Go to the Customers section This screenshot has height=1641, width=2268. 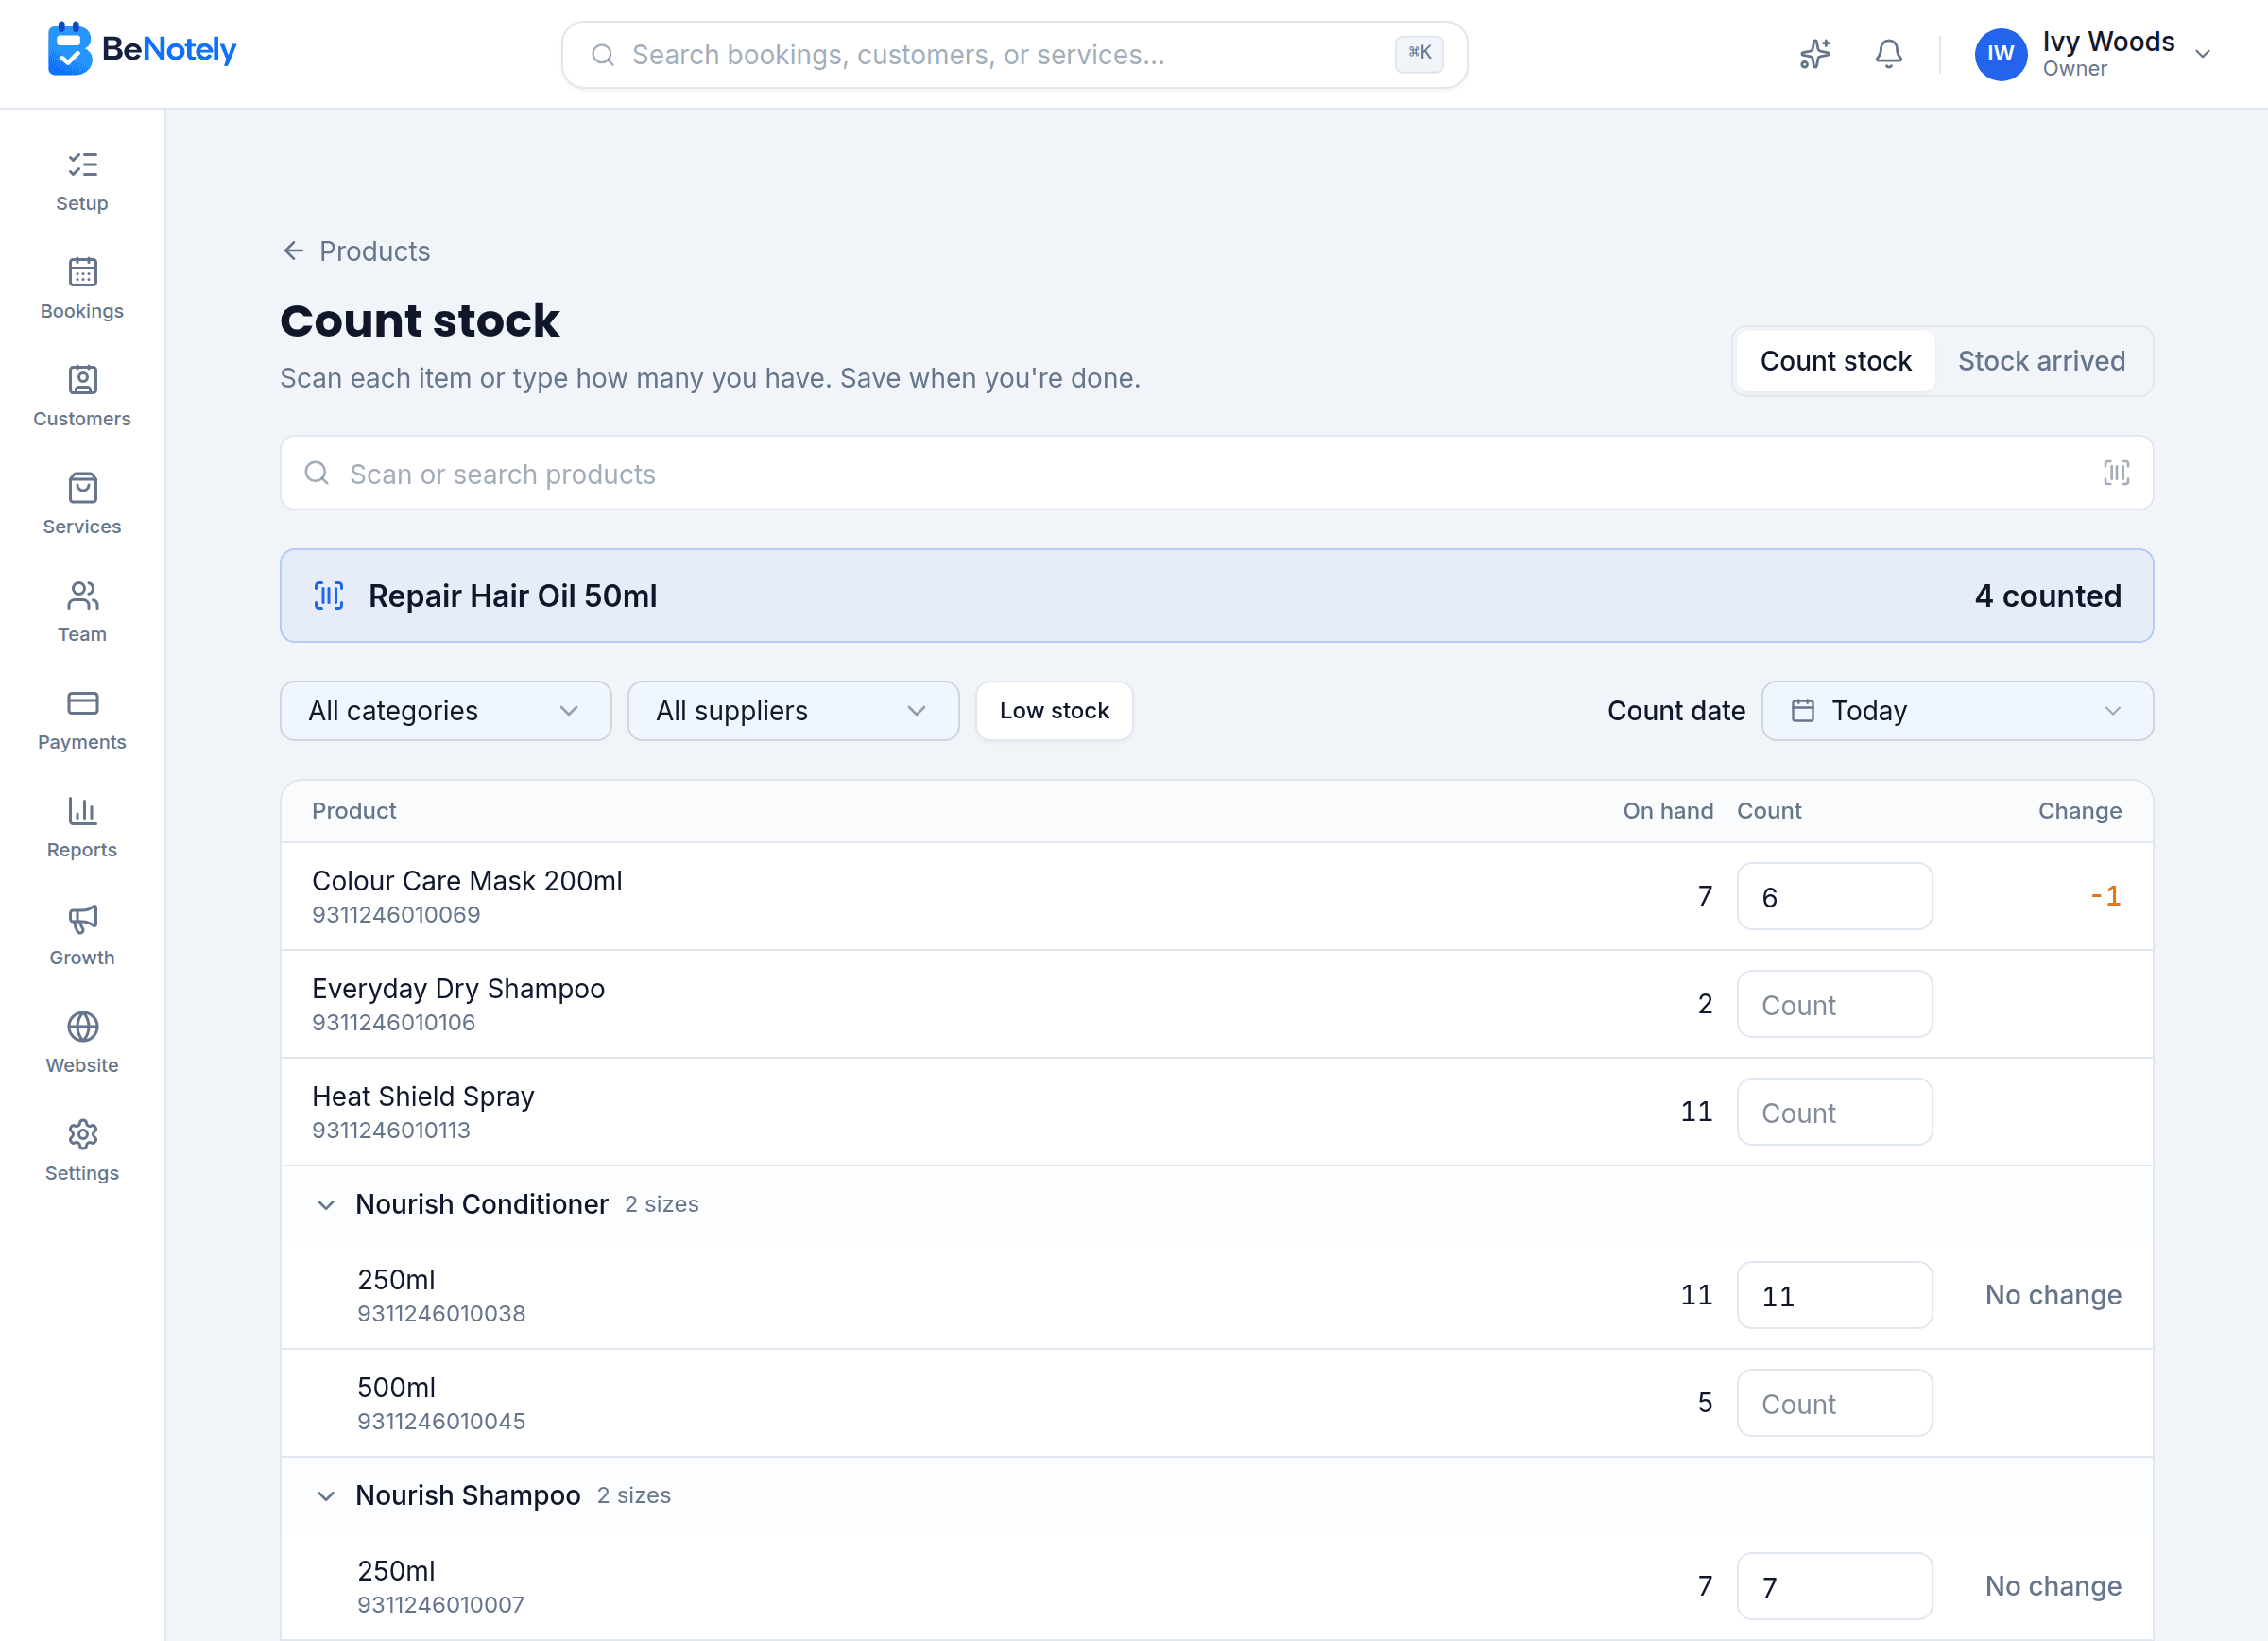coord(82,396)
